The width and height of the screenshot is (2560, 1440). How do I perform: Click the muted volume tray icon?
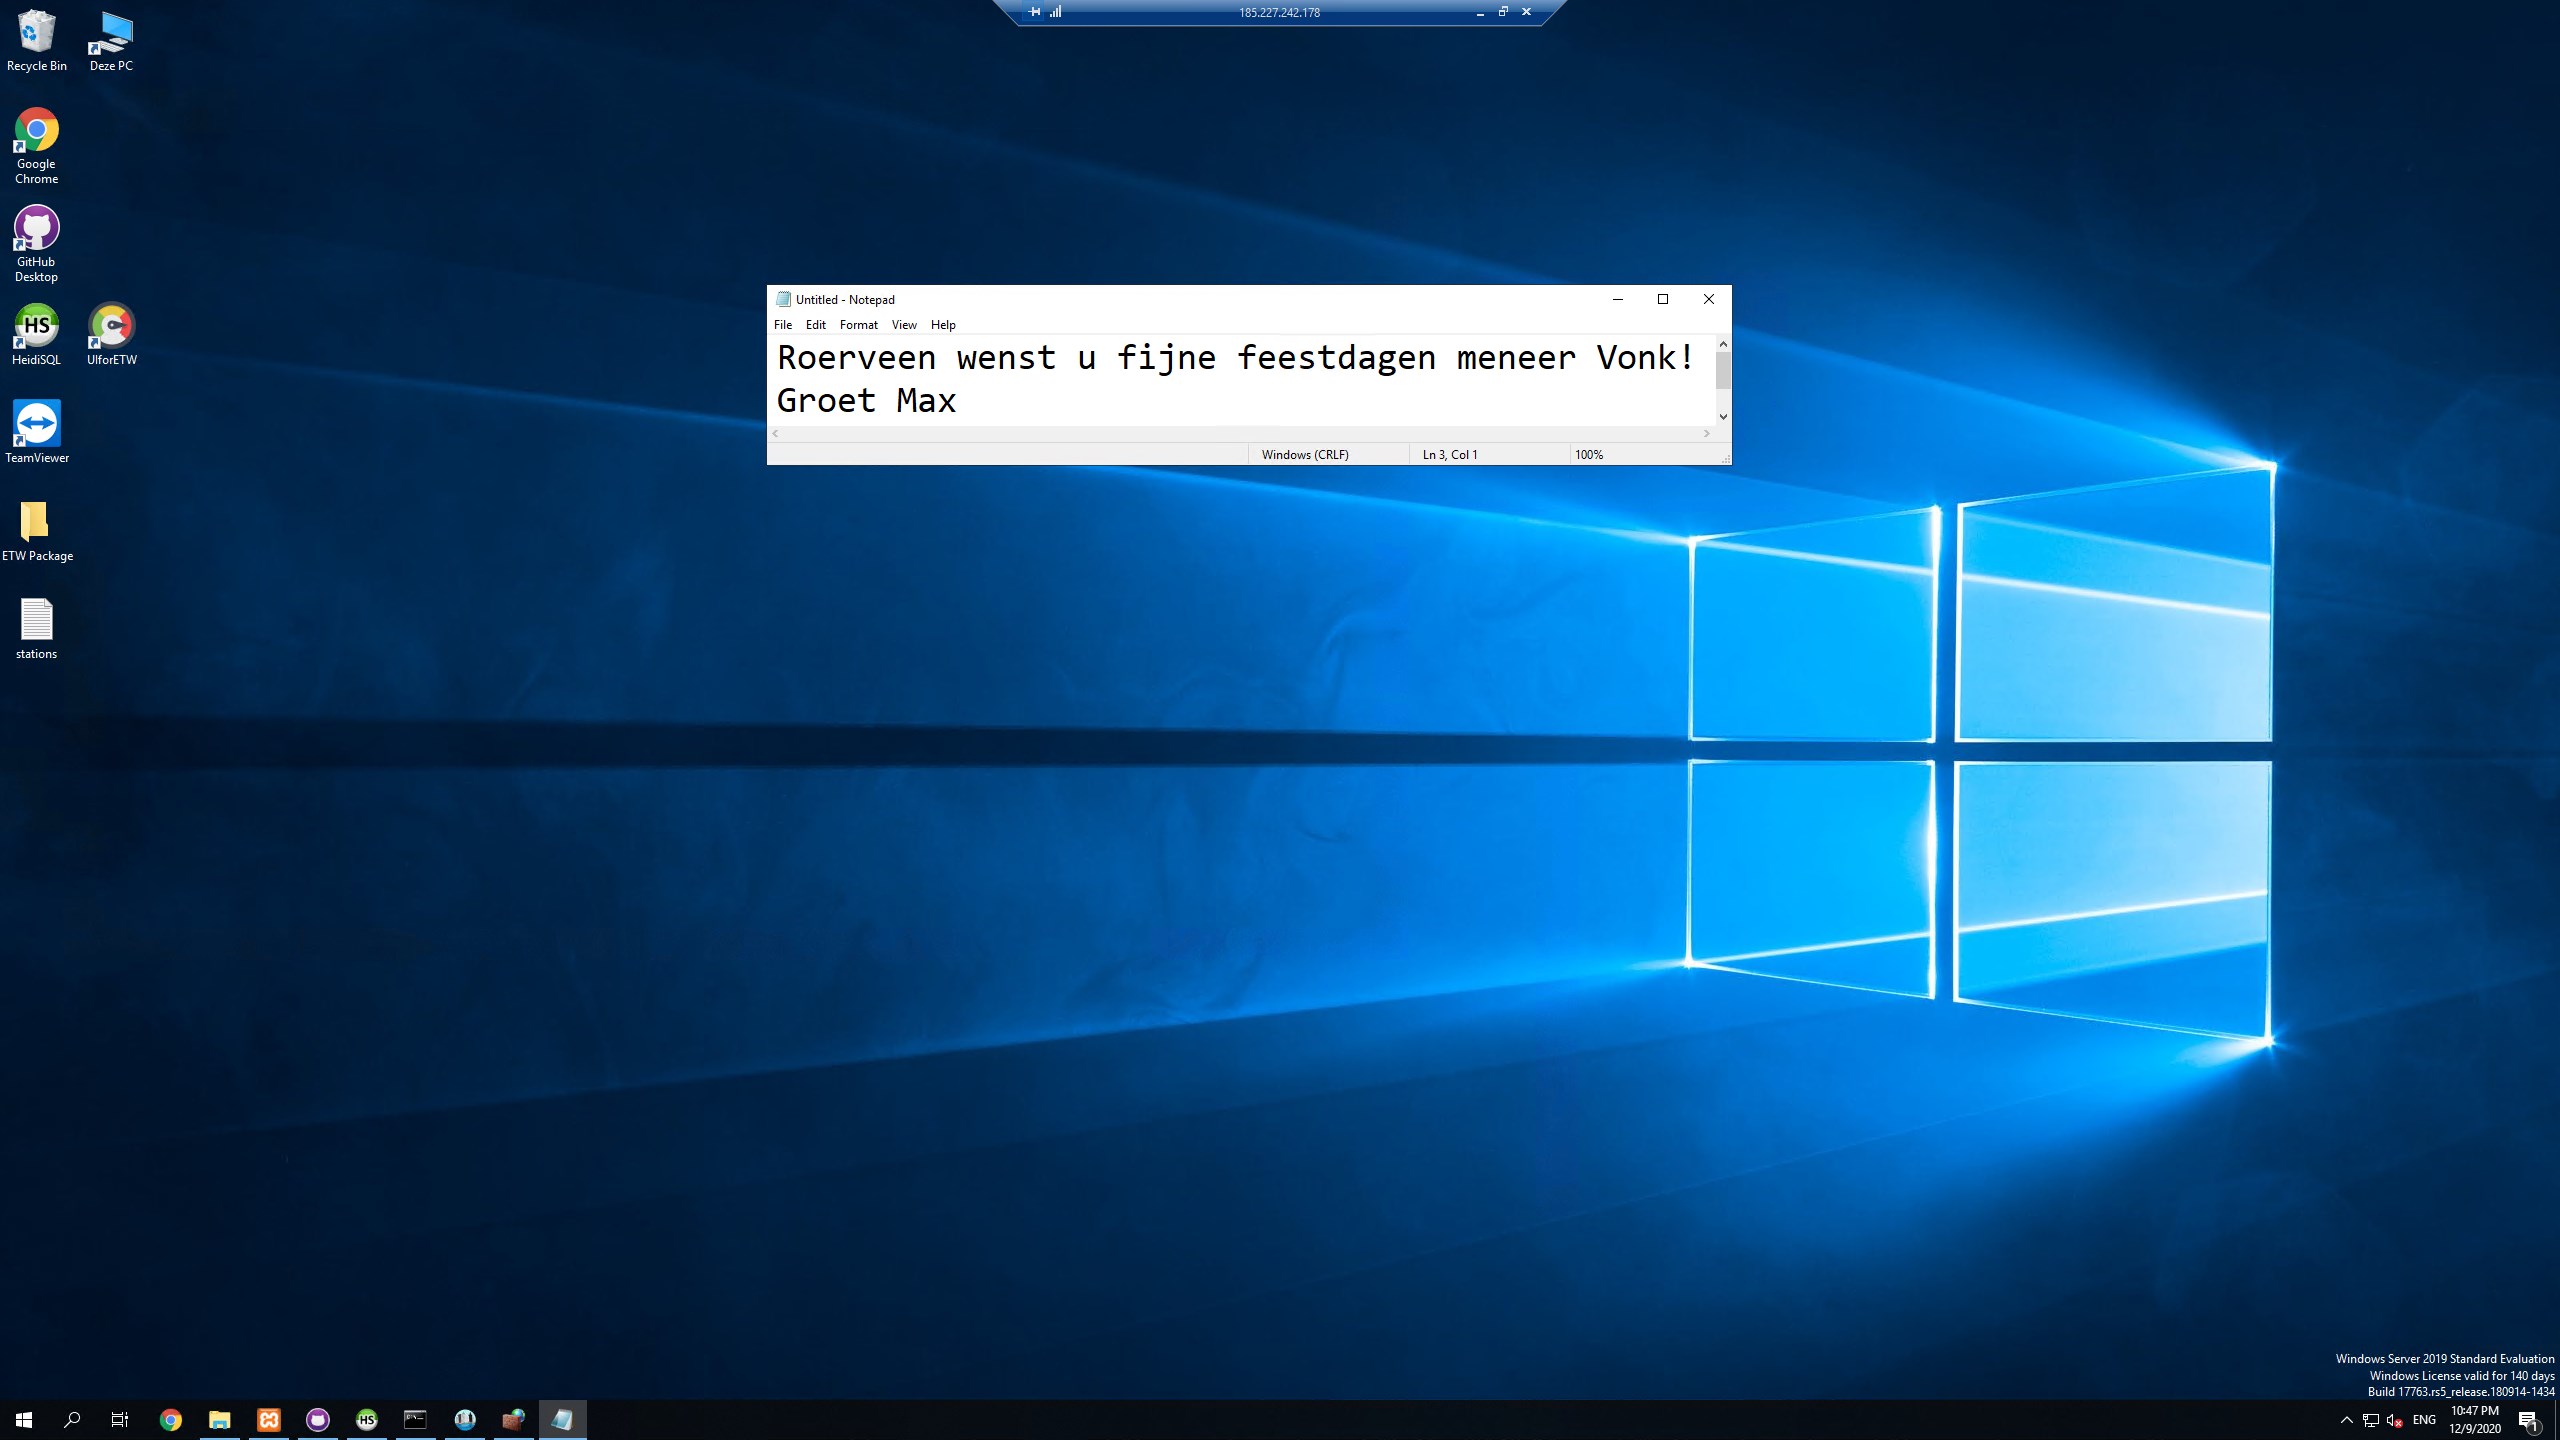click(x=2394, y=1420)
